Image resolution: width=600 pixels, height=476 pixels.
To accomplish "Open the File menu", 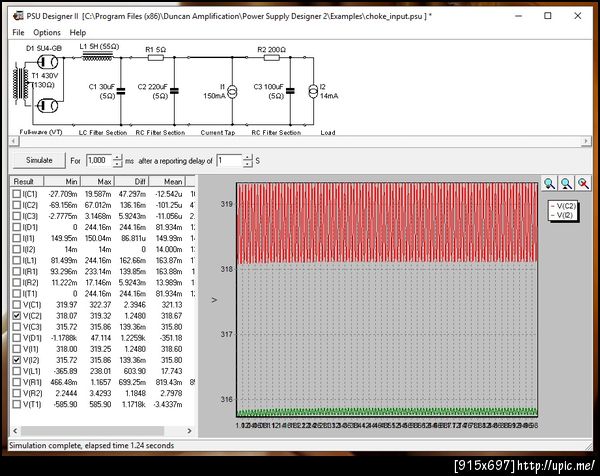I will pos(18,33).
